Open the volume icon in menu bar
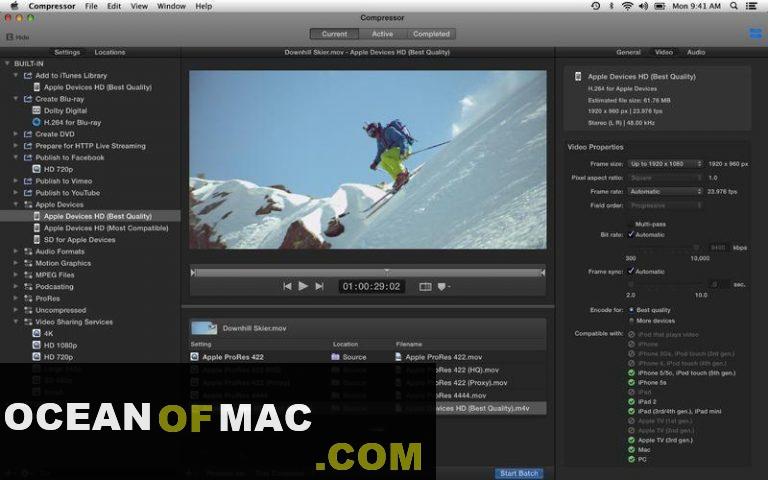Screen dimensions: 768x480 (643, 6)
